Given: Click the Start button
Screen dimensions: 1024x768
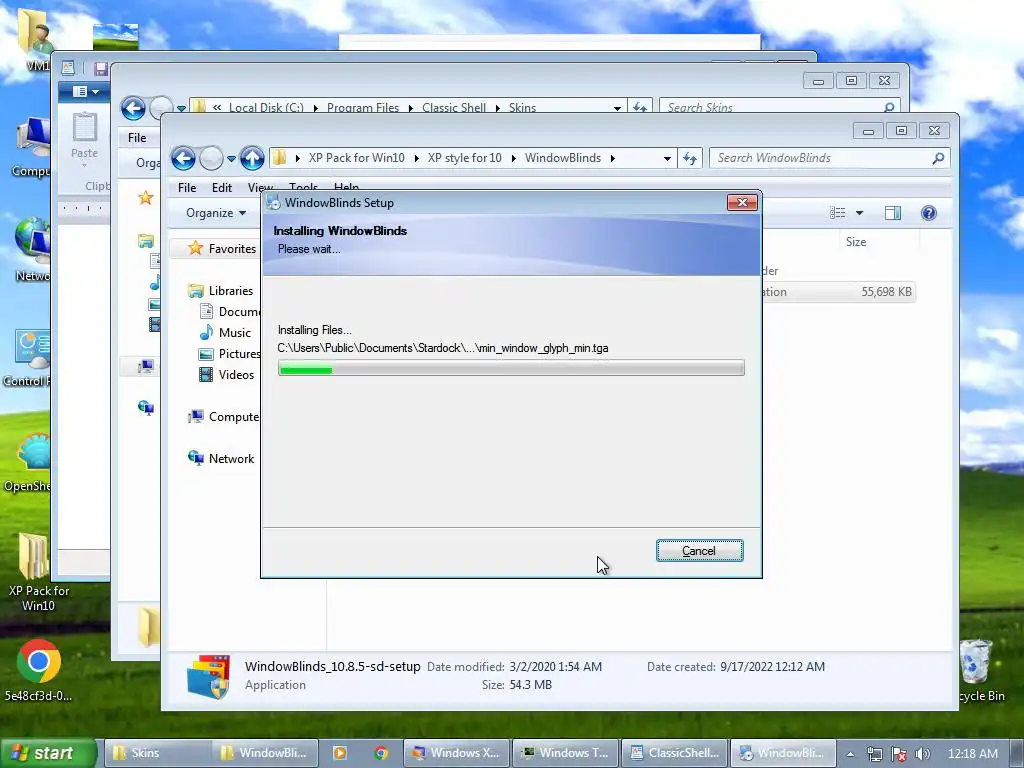Looking at the screenshot, I should coord(48,753).
